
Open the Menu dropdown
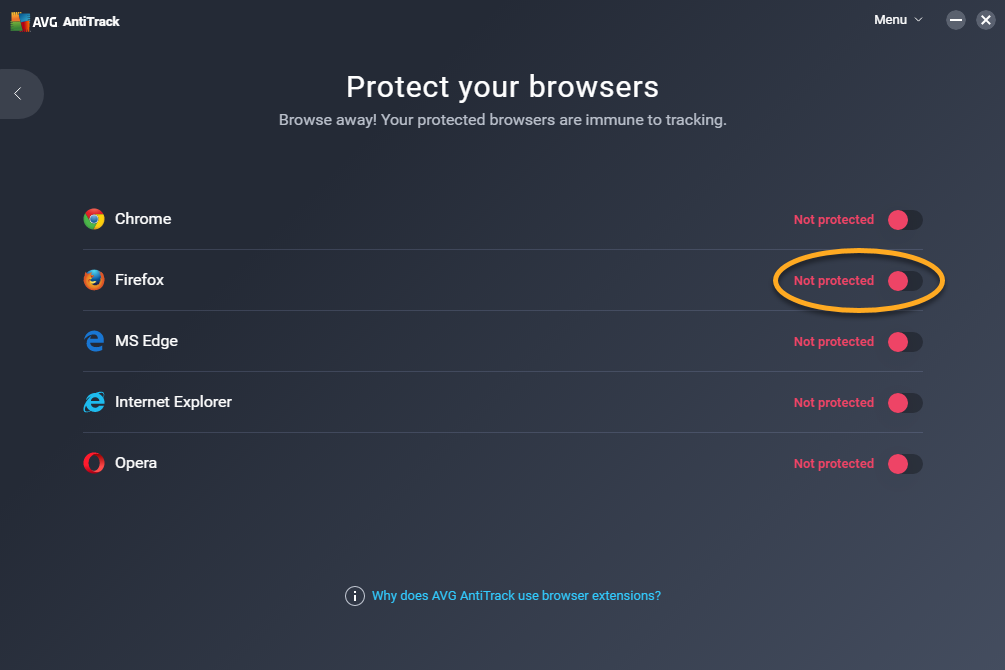pyautogui.click(x=898, y=20)
